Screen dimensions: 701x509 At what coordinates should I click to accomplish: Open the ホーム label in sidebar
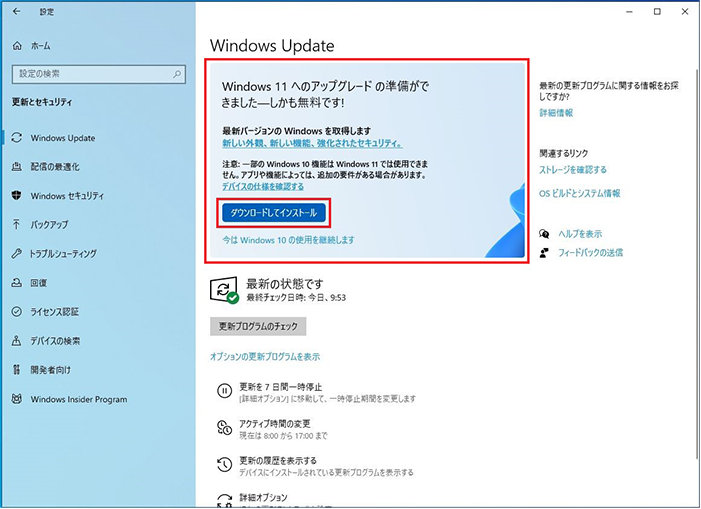point(40,46)
